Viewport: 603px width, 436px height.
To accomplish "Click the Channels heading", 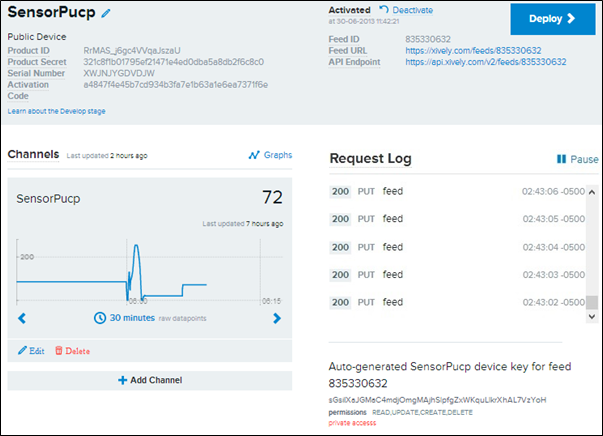I will click(33, 154).
